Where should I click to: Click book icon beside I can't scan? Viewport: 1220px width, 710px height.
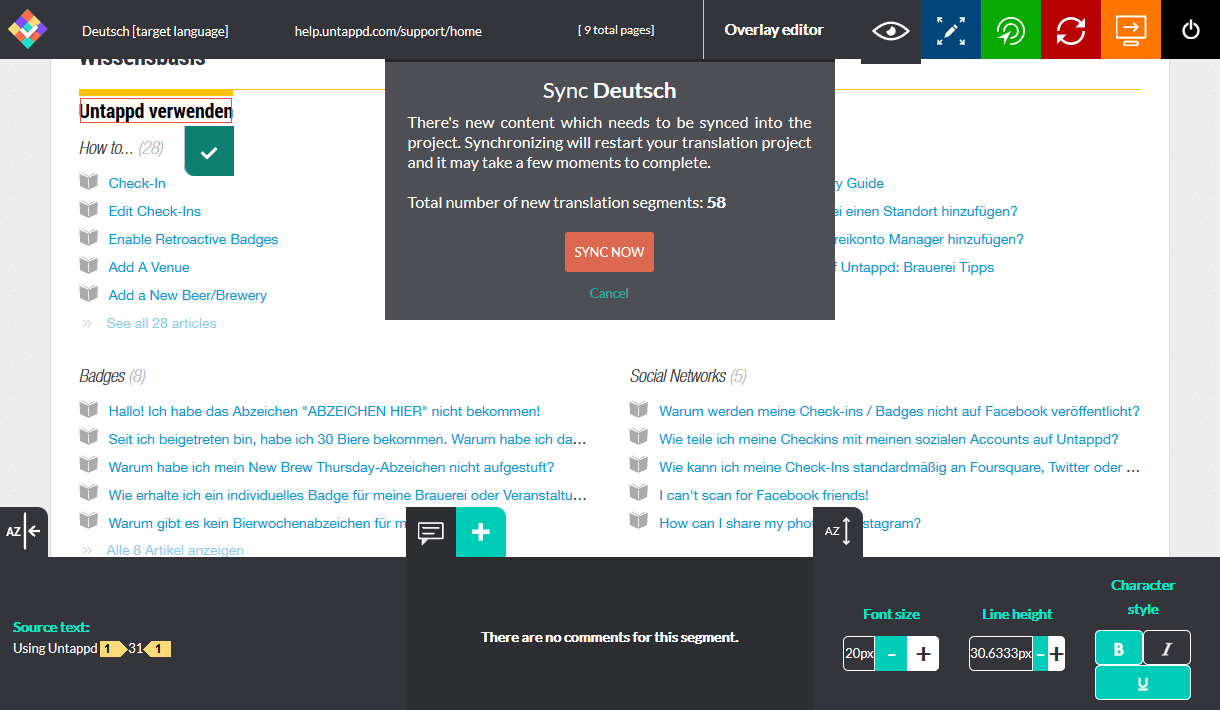(639, 494)
